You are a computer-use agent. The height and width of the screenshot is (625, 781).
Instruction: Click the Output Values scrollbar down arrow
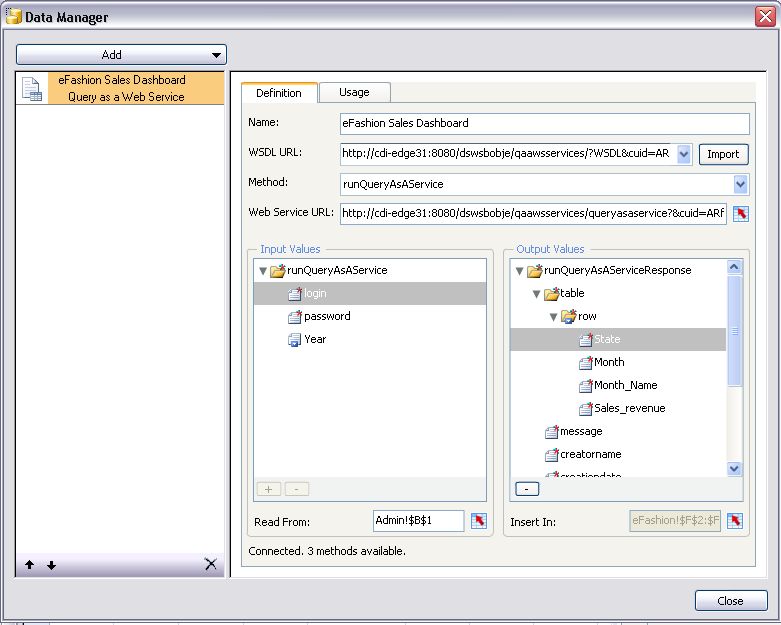[734, 468]
